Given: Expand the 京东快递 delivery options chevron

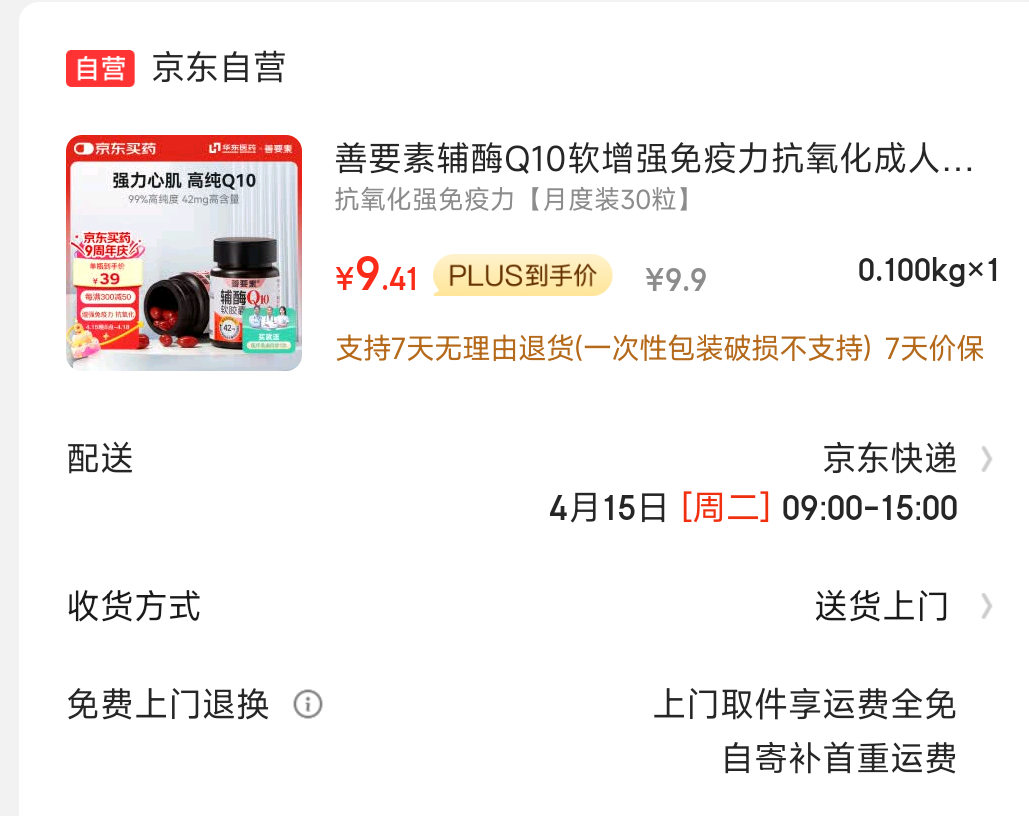Looking at the screenshot, I should [x=986, y=459].
